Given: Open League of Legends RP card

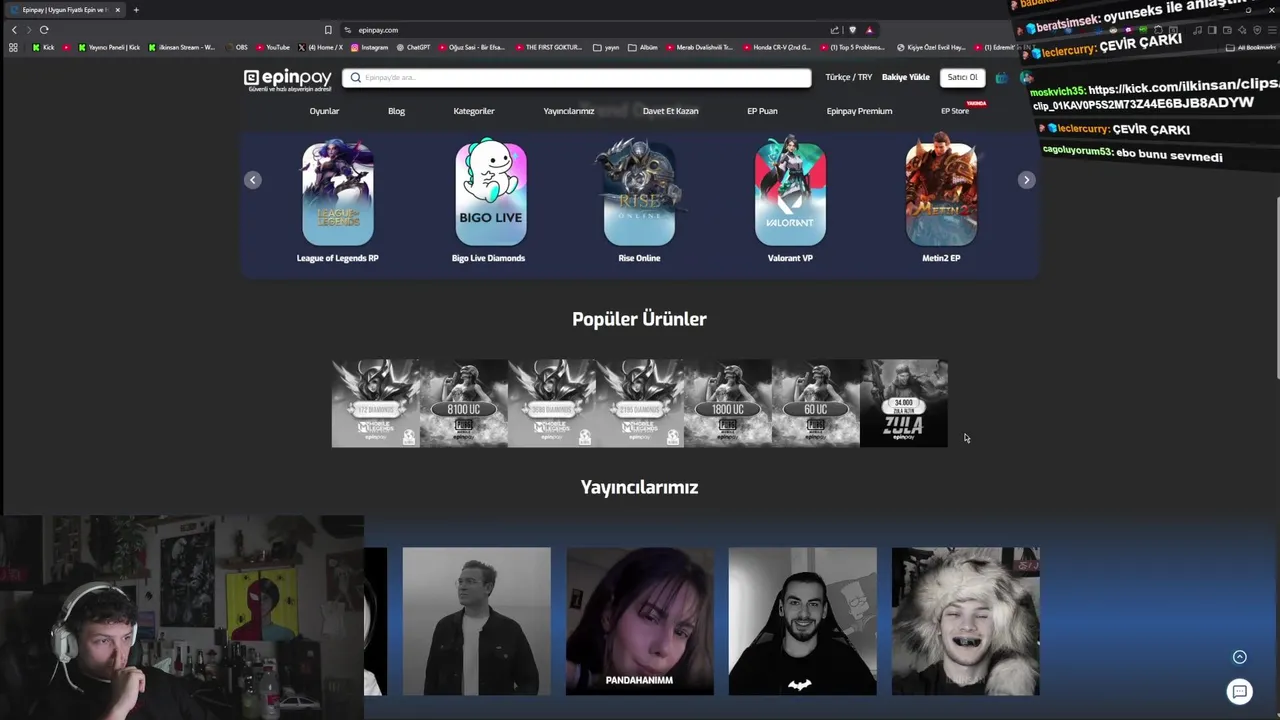Looking at the screenshot, I should (x=338, y=200).
